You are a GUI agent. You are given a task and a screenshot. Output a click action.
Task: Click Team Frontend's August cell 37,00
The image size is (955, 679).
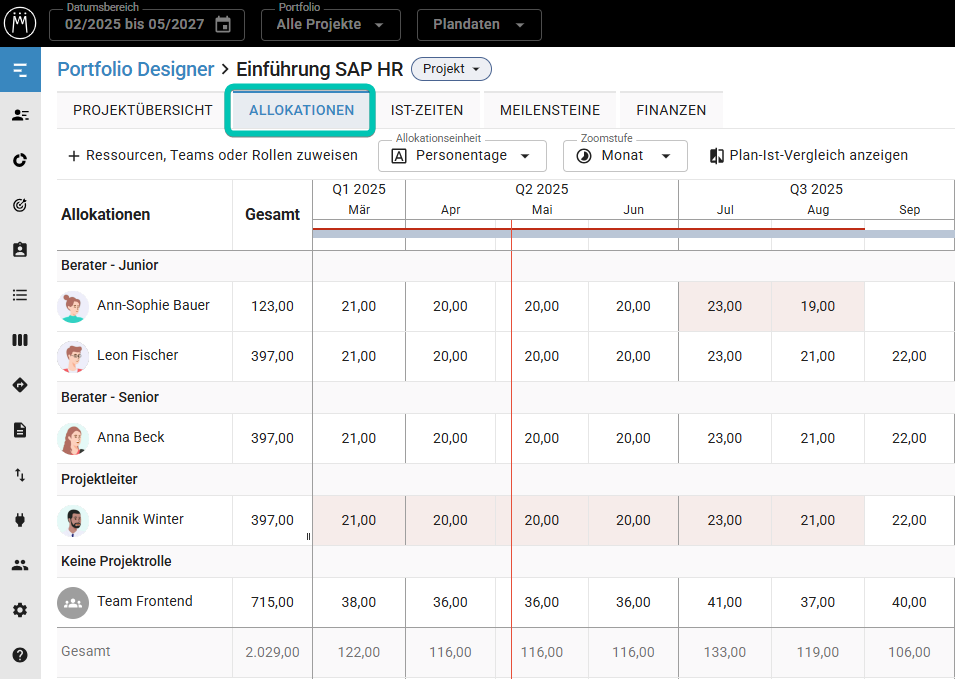coord(818,602)
